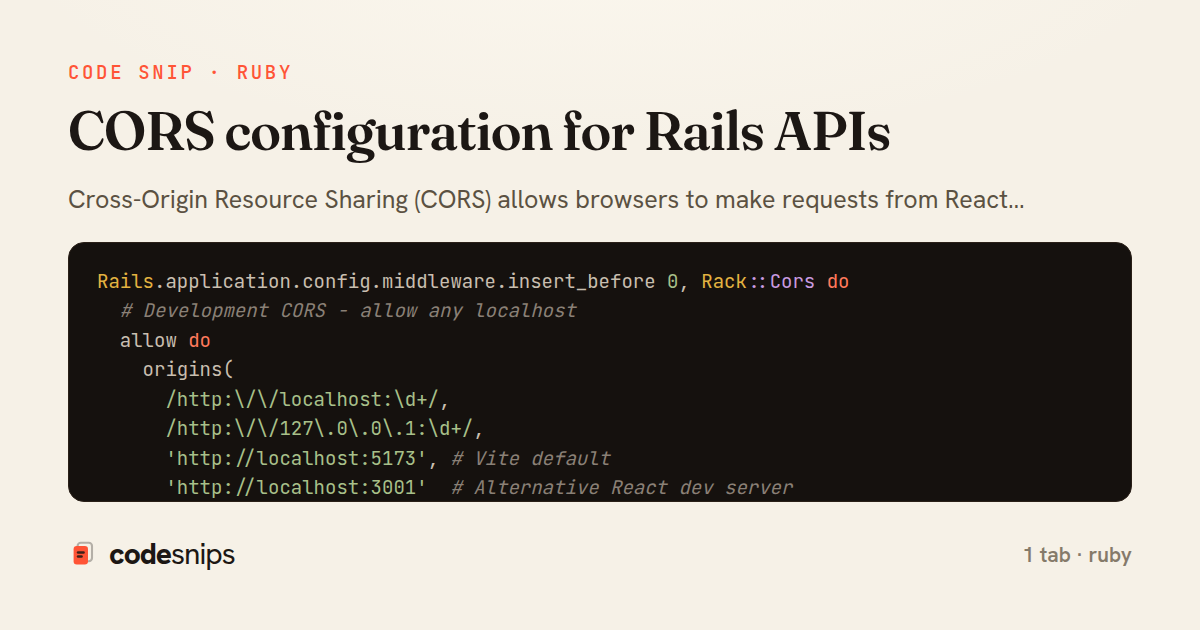Click the Rack::Cors constant in code
This screenshot has height=630, width=1200.
pos(758,282)
